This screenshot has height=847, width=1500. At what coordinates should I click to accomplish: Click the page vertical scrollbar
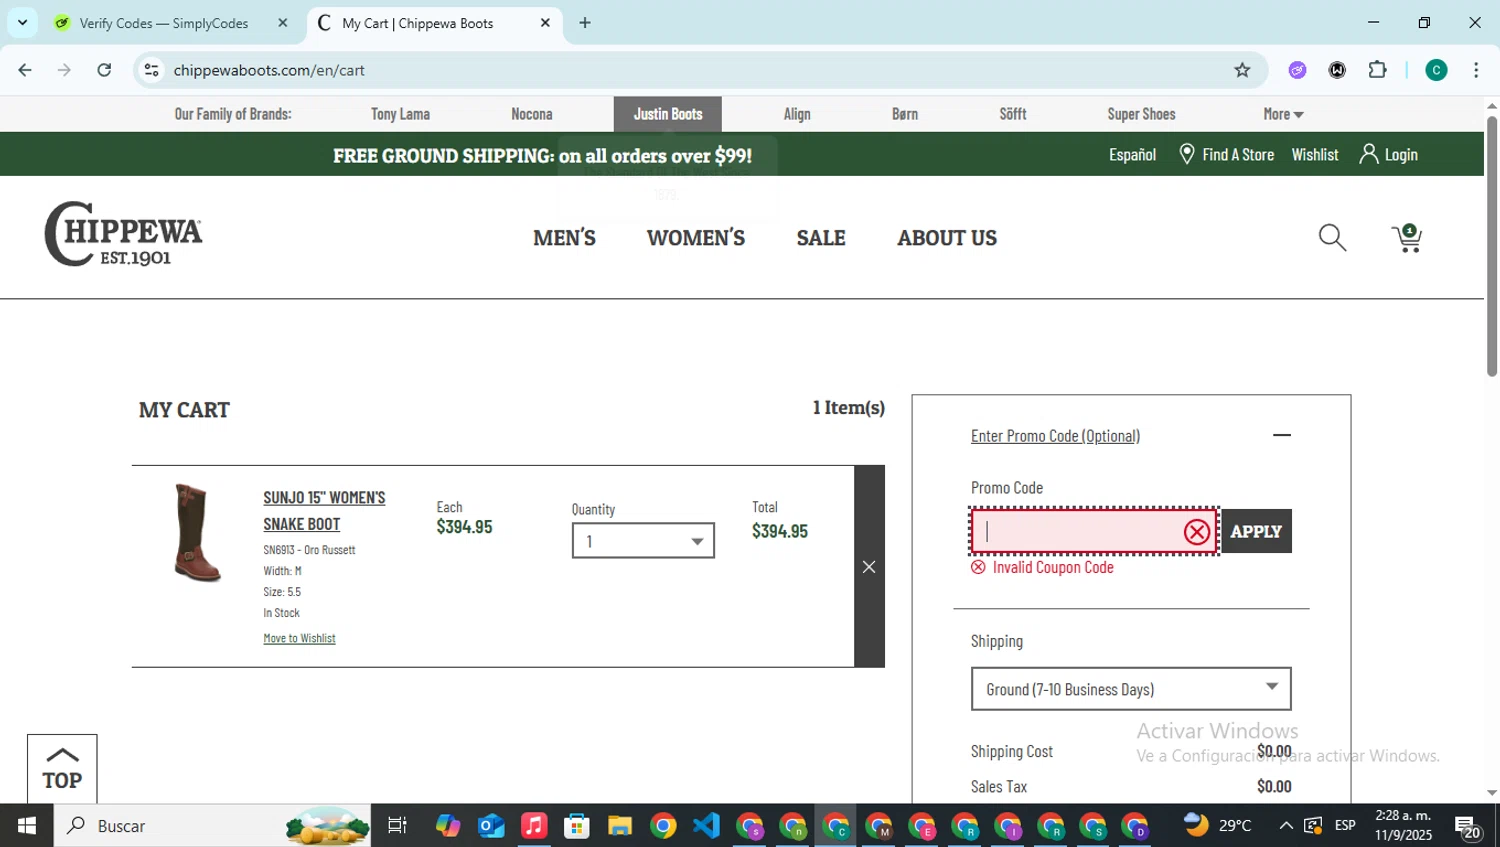click(x=1492, y=246)
